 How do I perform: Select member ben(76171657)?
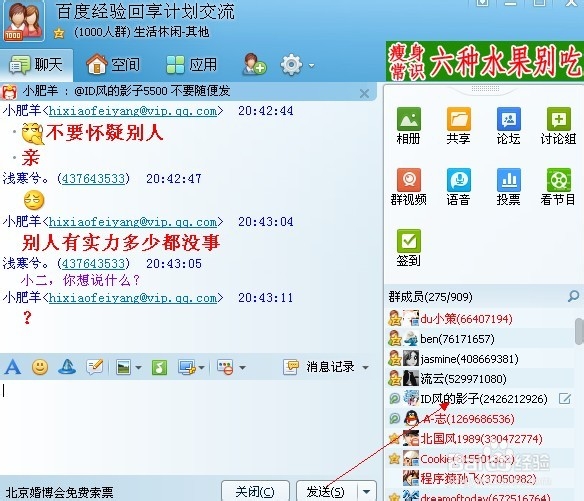pos(480,339)
